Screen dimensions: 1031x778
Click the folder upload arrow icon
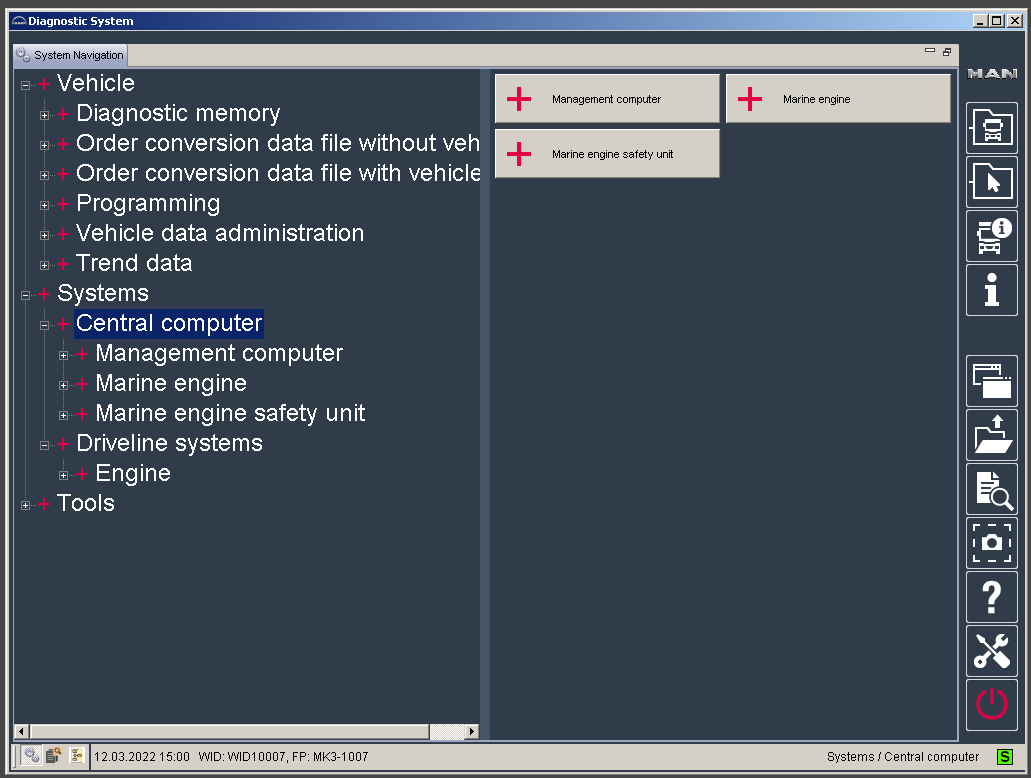point(992,435)
